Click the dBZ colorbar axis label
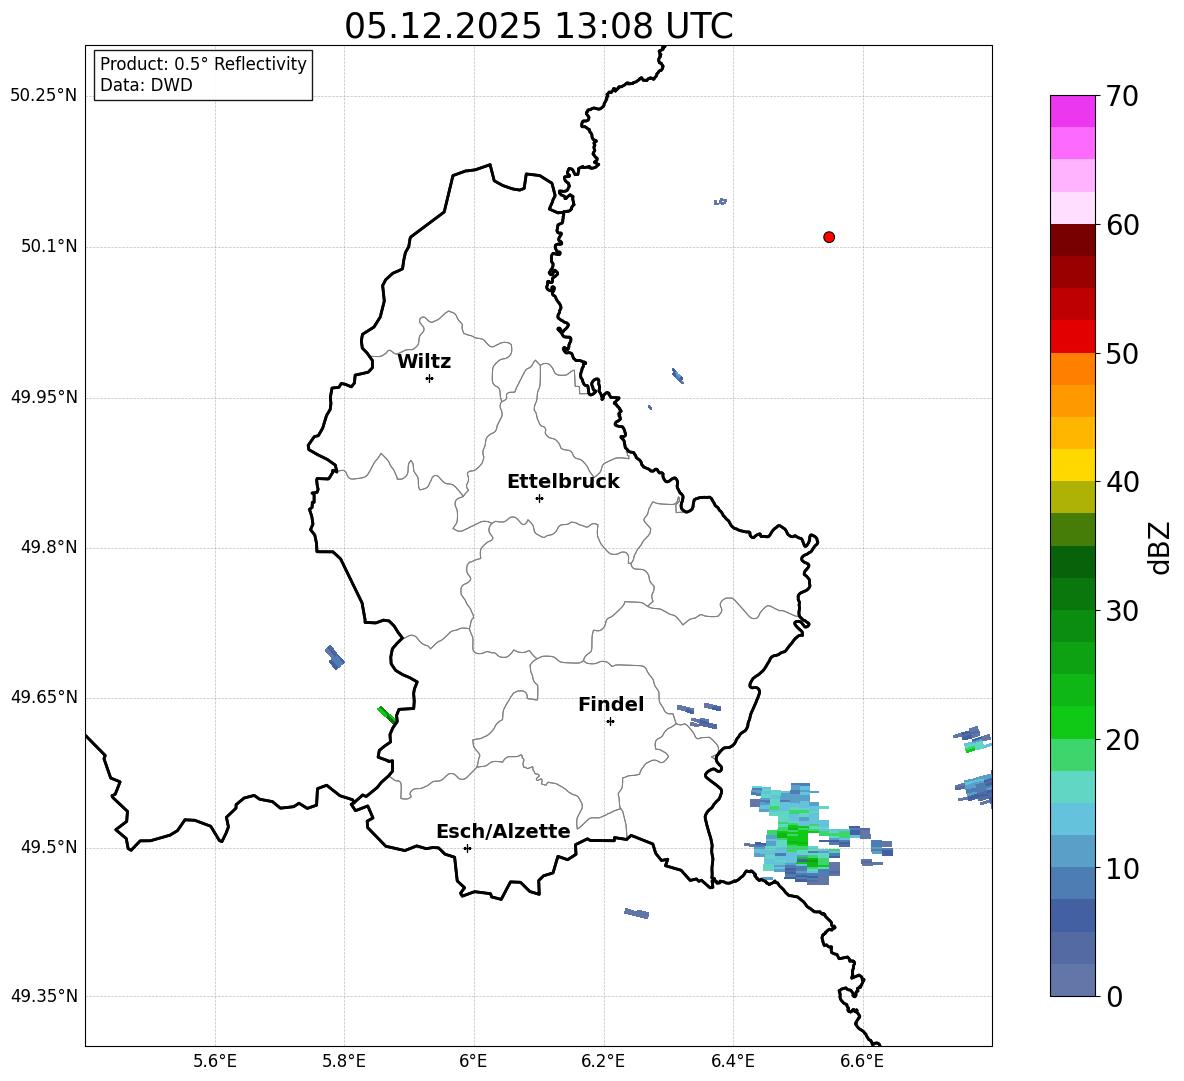The height and width of the screenshot is (1081, 1184). coord(1160,547)
